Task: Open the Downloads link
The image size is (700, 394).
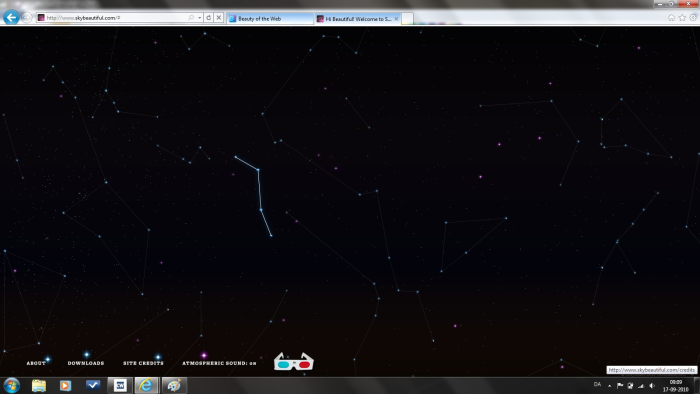Action: (86, 363)
